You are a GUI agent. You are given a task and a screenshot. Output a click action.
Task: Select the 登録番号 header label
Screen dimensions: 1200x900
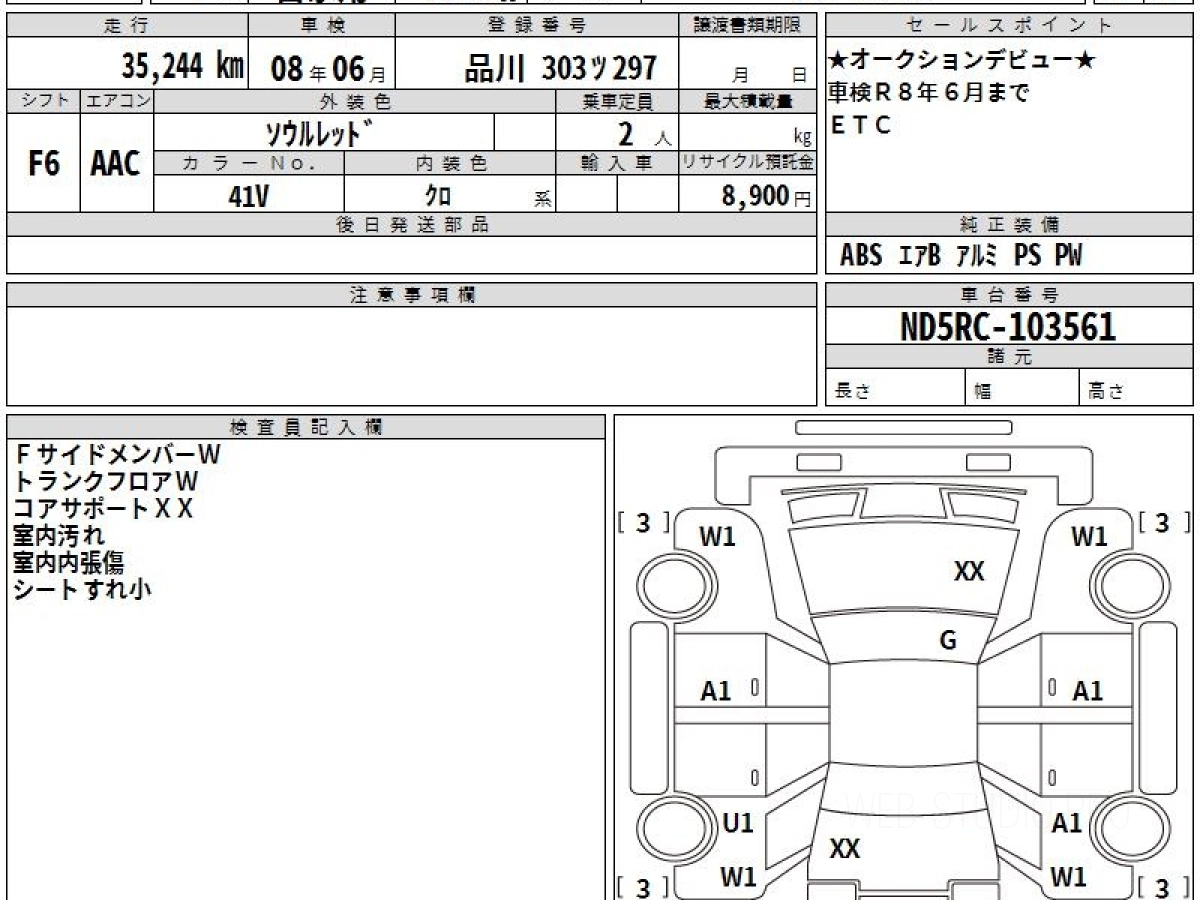[x=537, y=26]
